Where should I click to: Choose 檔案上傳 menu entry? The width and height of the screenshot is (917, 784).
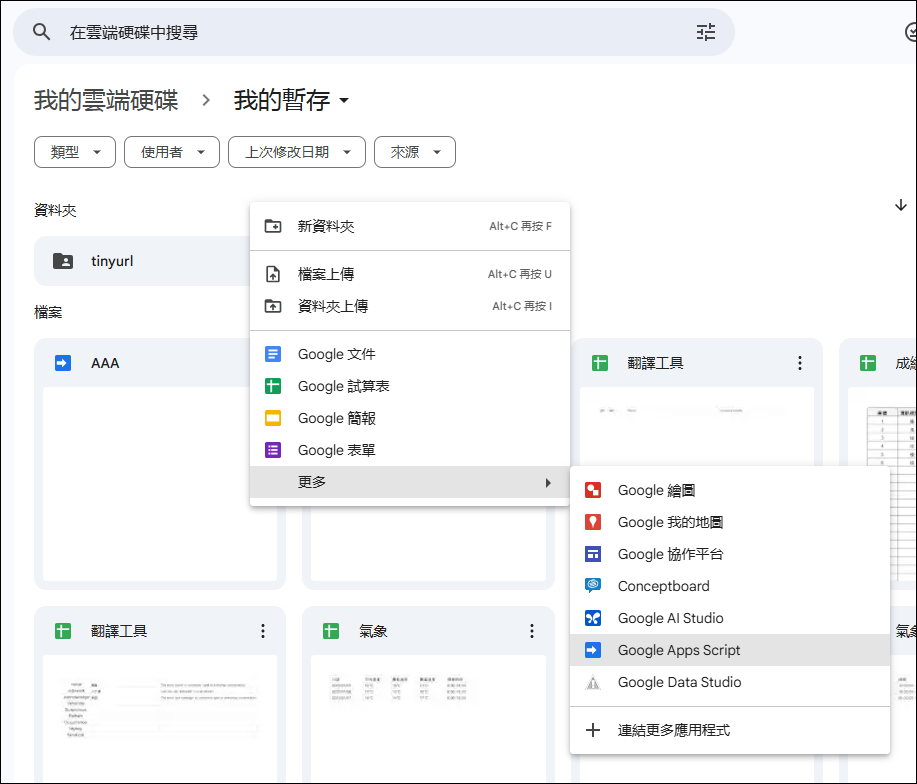(x=409, y=274)
